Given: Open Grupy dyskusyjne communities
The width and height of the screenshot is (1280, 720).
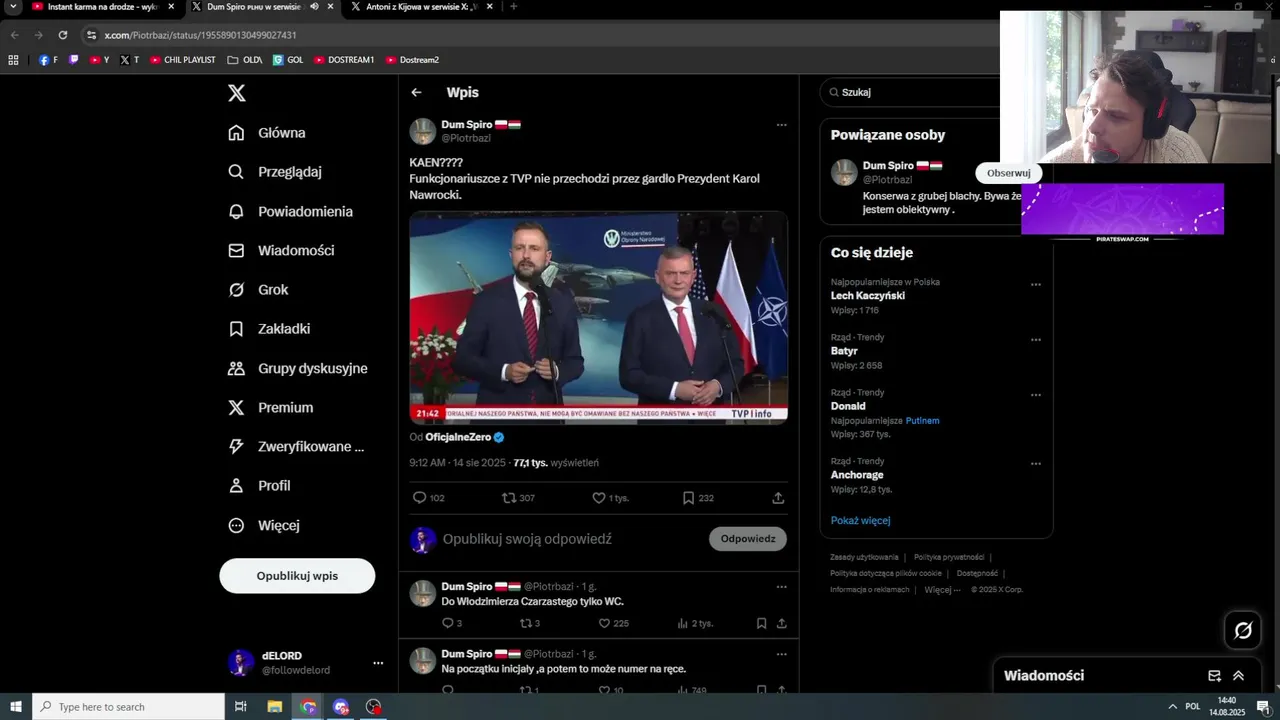Looking at the screenshot, I should pos(298,369).
